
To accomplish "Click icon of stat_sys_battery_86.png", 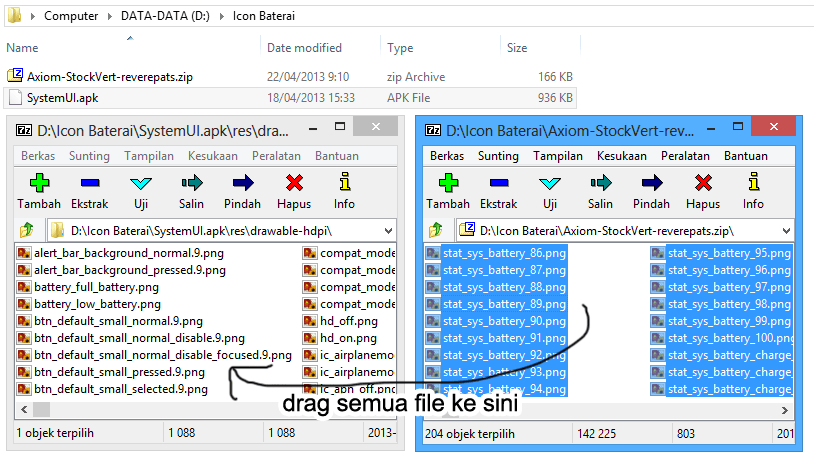I will coord(433,253).
